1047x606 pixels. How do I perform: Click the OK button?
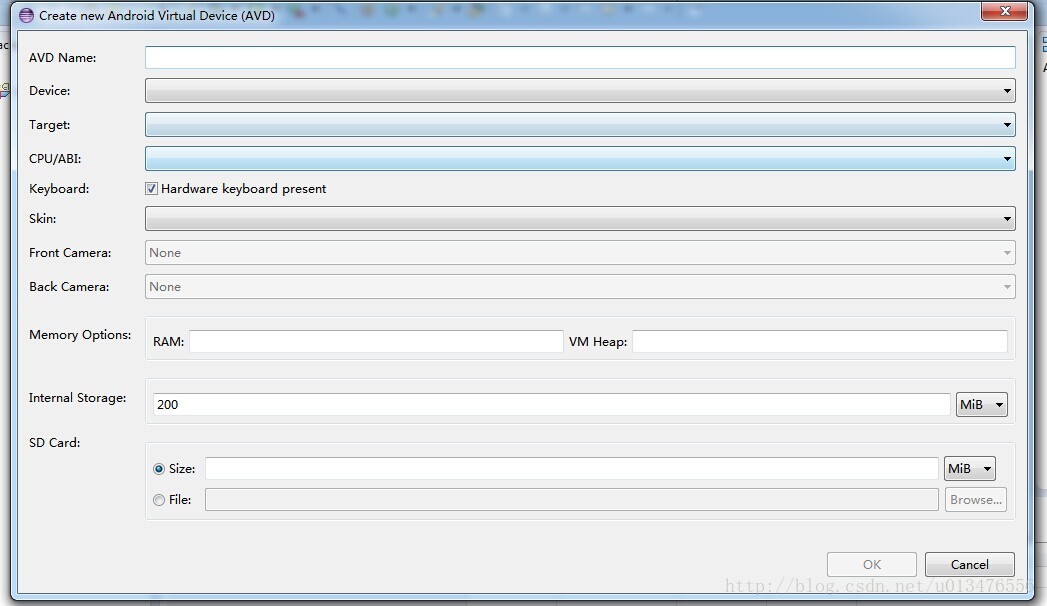(871, 565)
